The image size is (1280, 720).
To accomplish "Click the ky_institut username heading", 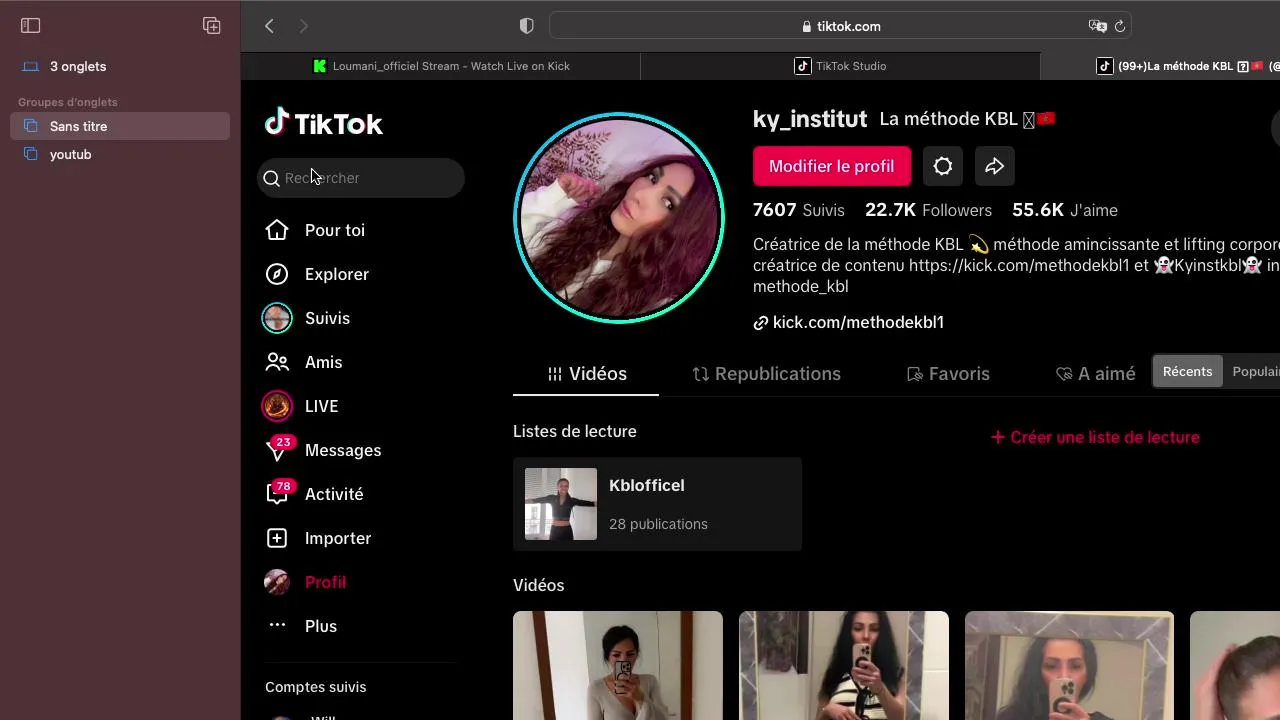I will pyautogui.click(x=810, y=119).
